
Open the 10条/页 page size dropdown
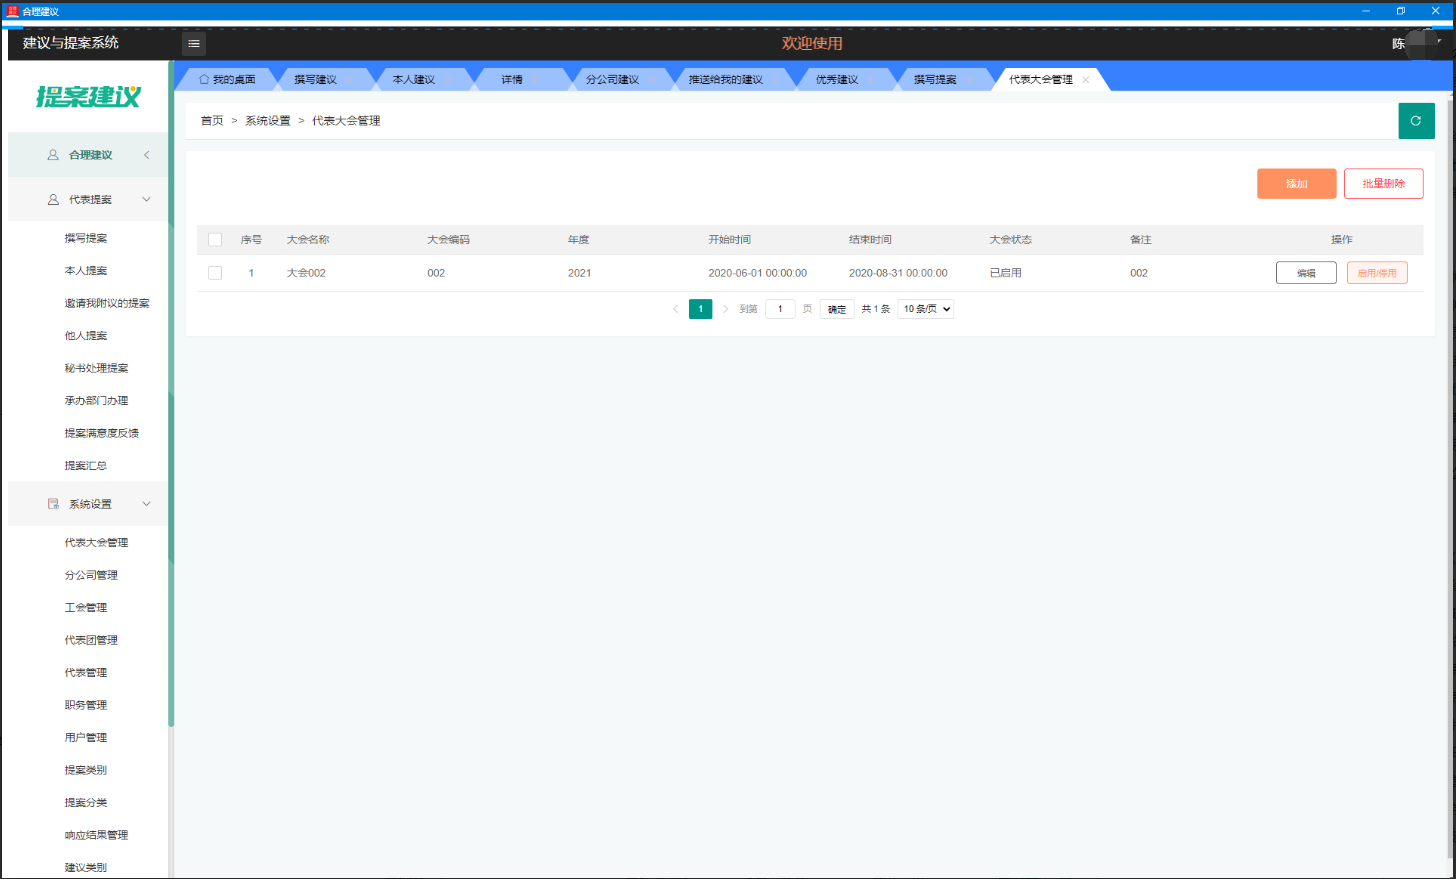pos(925,309)
